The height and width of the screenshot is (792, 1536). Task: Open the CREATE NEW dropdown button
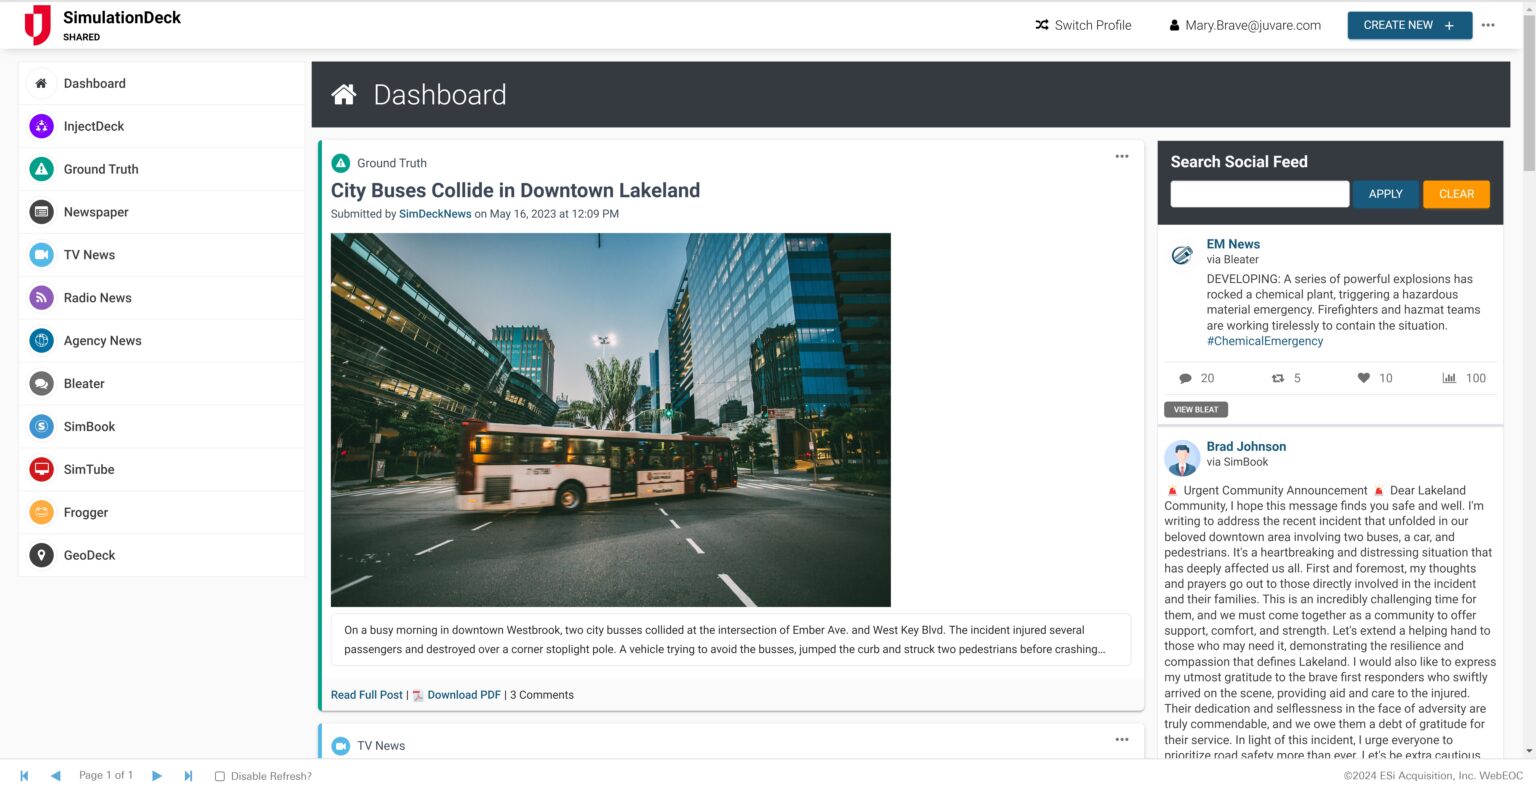(1409, 25)
